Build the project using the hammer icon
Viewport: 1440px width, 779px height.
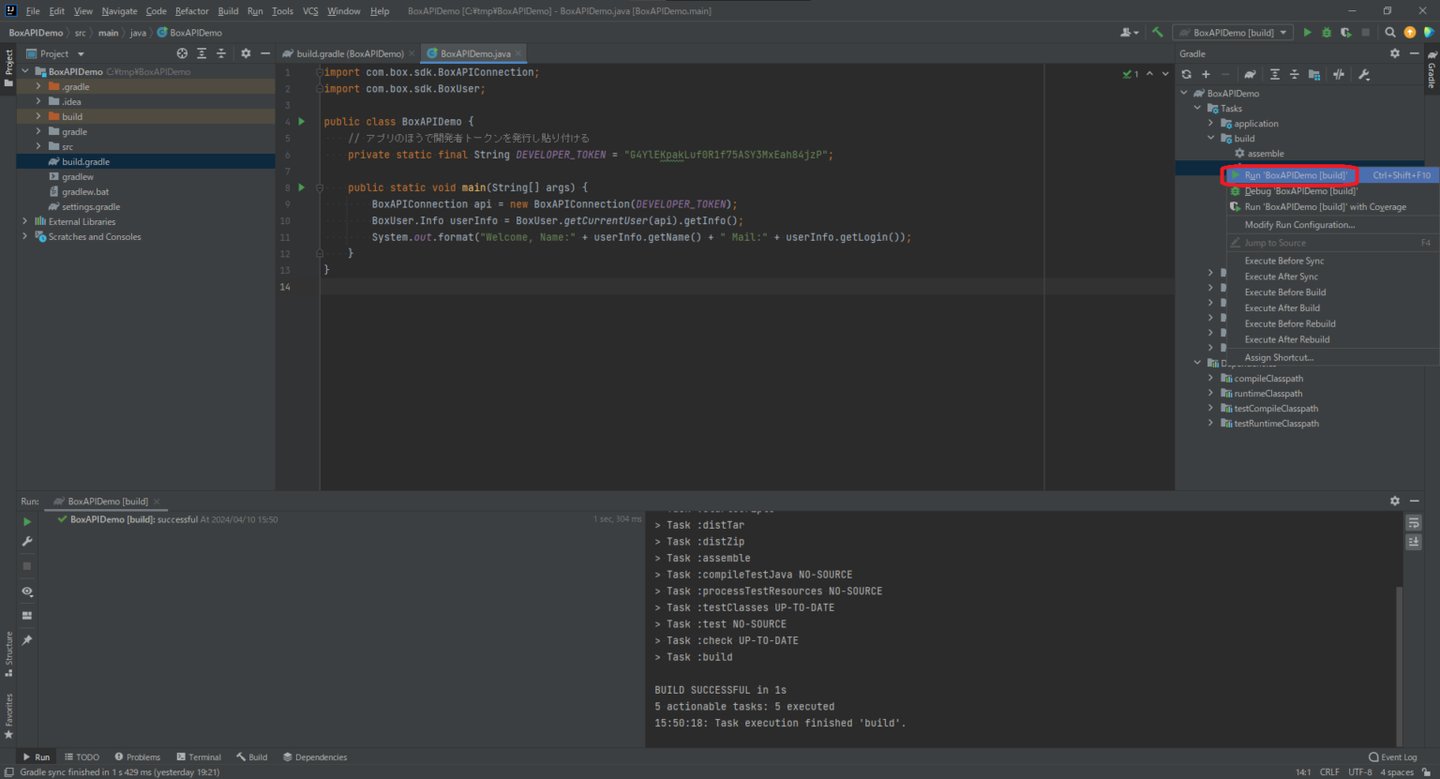1159,32
